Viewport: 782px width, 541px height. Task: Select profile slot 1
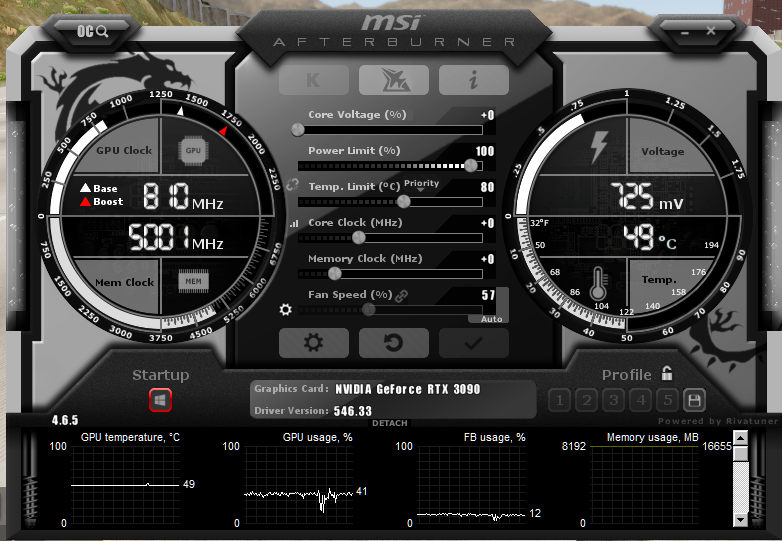pyautogui.click(x=560, y=400)
